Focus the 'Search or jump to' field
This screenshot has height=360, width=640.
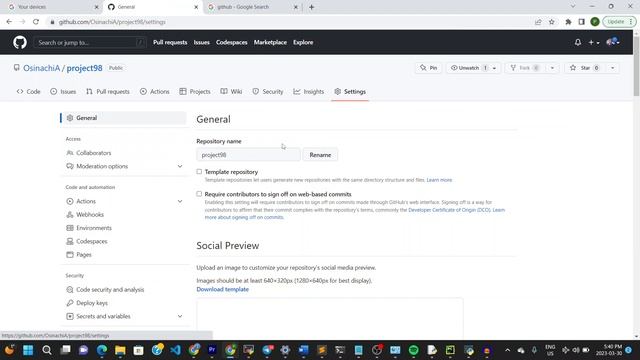[x=90, y=42]
